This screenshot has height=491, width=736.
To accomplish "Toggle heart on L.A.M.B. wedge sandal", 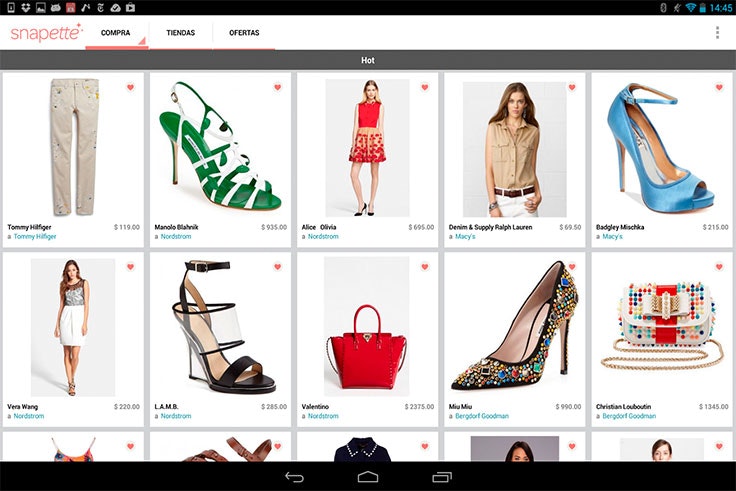I will pyautogui.click(x=277, y=266).
